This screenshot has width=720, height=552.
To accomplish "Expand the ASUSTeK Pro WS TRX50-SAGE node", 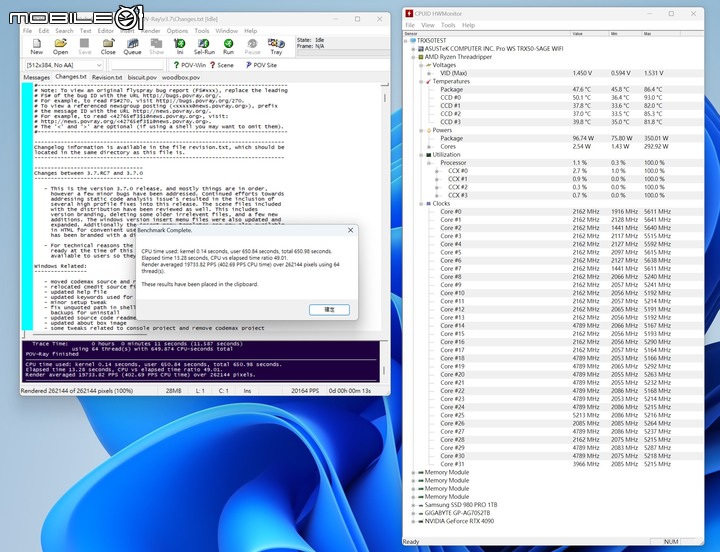I will click(414, 49).
